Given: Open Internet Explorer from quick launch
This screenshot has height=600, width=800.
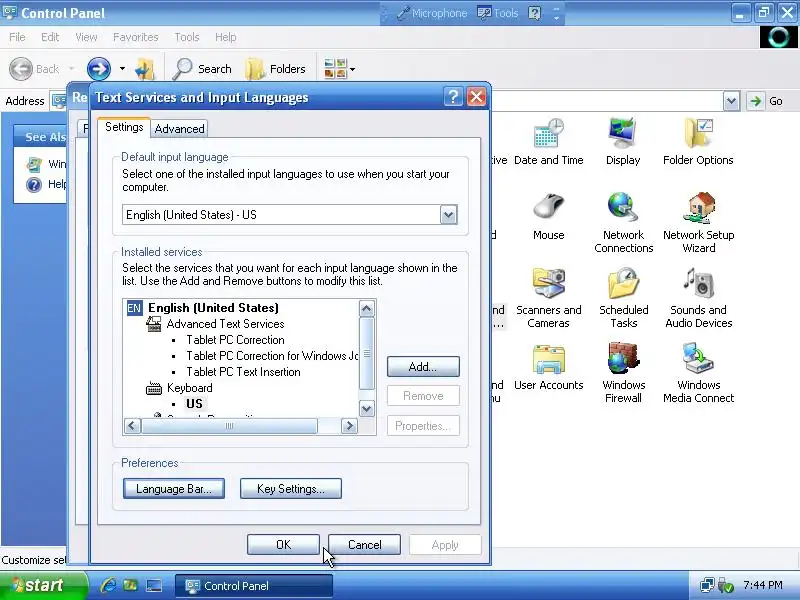Looking at the screenshot, I should (x=108, y=585).
